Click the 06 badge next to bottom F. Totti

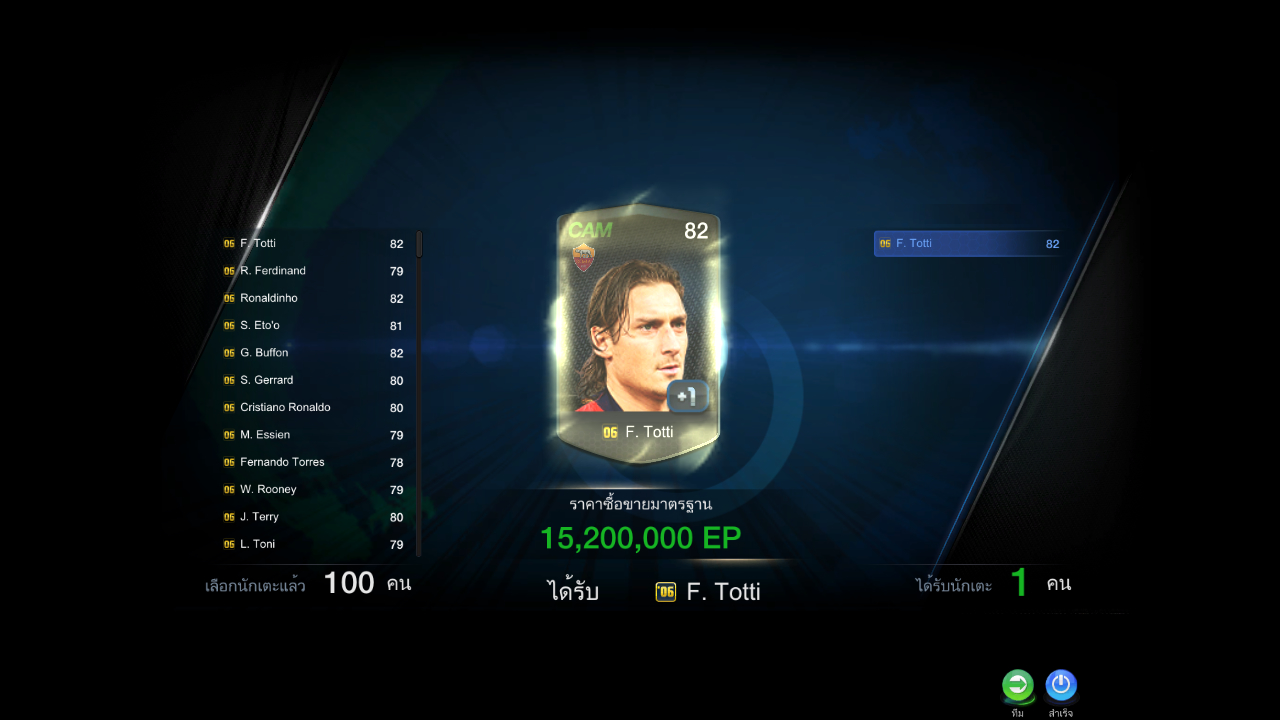(666, 592)
